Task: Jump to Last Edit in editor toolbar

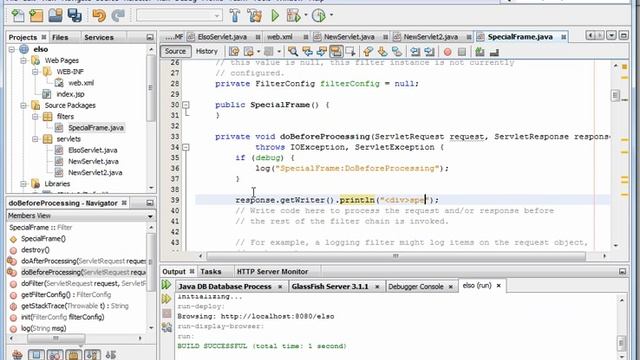Action: coord(234,51)
